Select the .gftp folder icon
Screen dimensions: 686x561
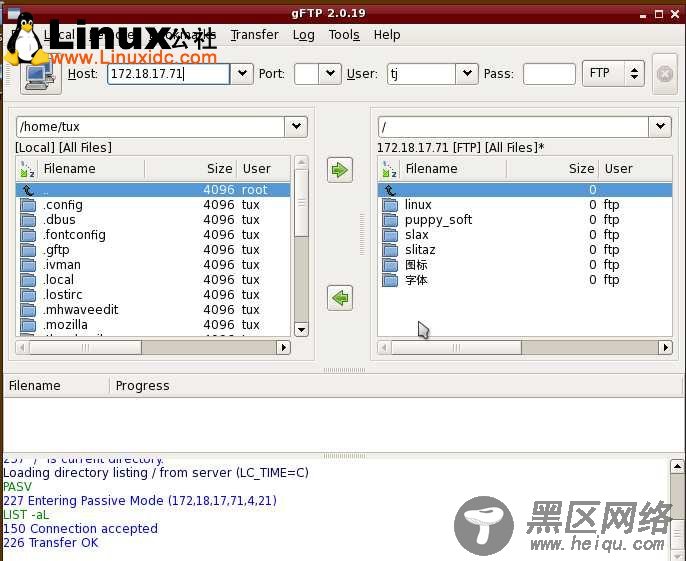pyautogui.click(x=28, y=250)
